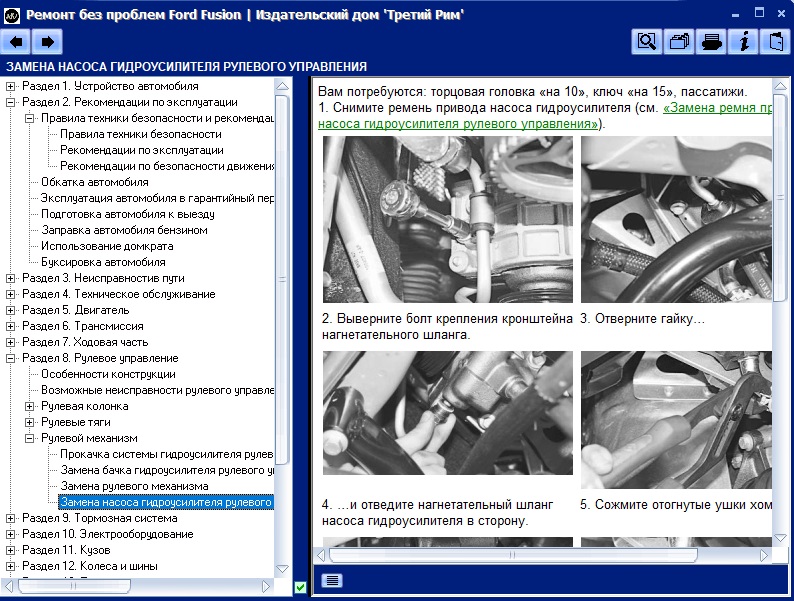The width and height of the screenshot is (794, 601).
Task: Print the page with printer icon
Action: [x=711, y=42]
